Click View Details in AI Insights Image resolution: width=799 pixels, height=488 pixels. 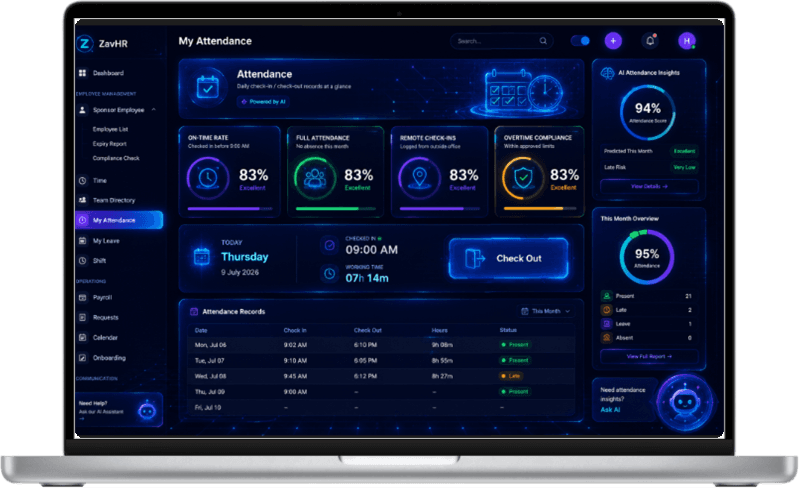coord(649,186)
